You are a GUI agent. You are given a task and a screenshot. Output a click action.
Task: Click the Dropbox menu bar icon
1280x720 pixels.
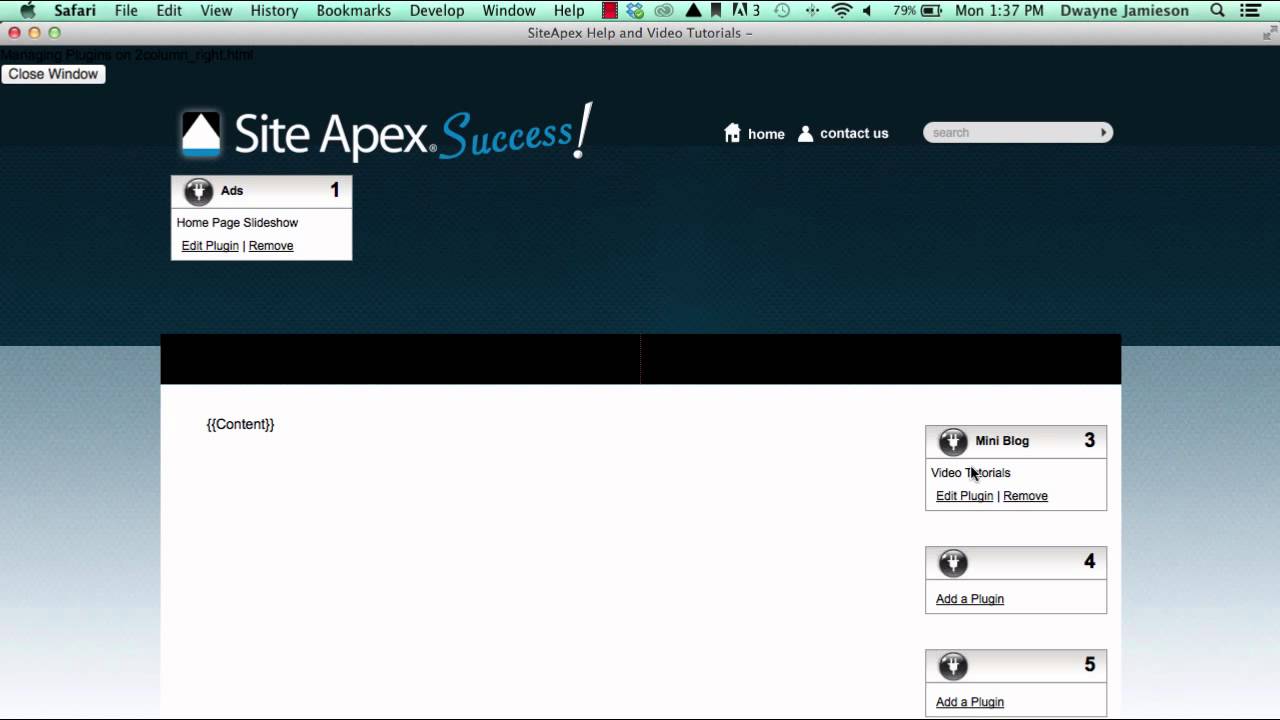[x=636, y=11]
